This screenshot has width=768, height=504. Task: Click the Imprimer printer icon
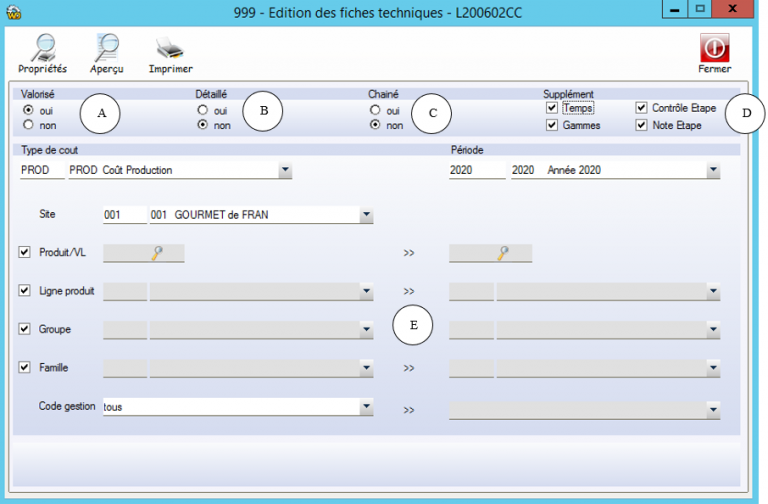170,47
